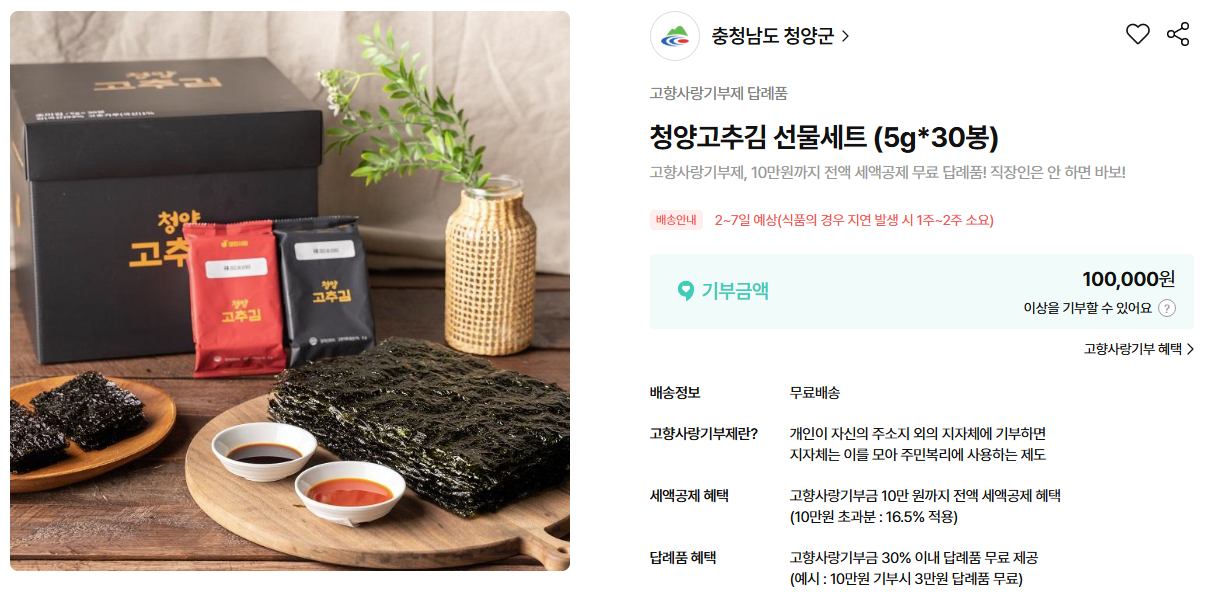
Task: Expand the chevron next to 충청남도 청양군
Action: point(845,36)
